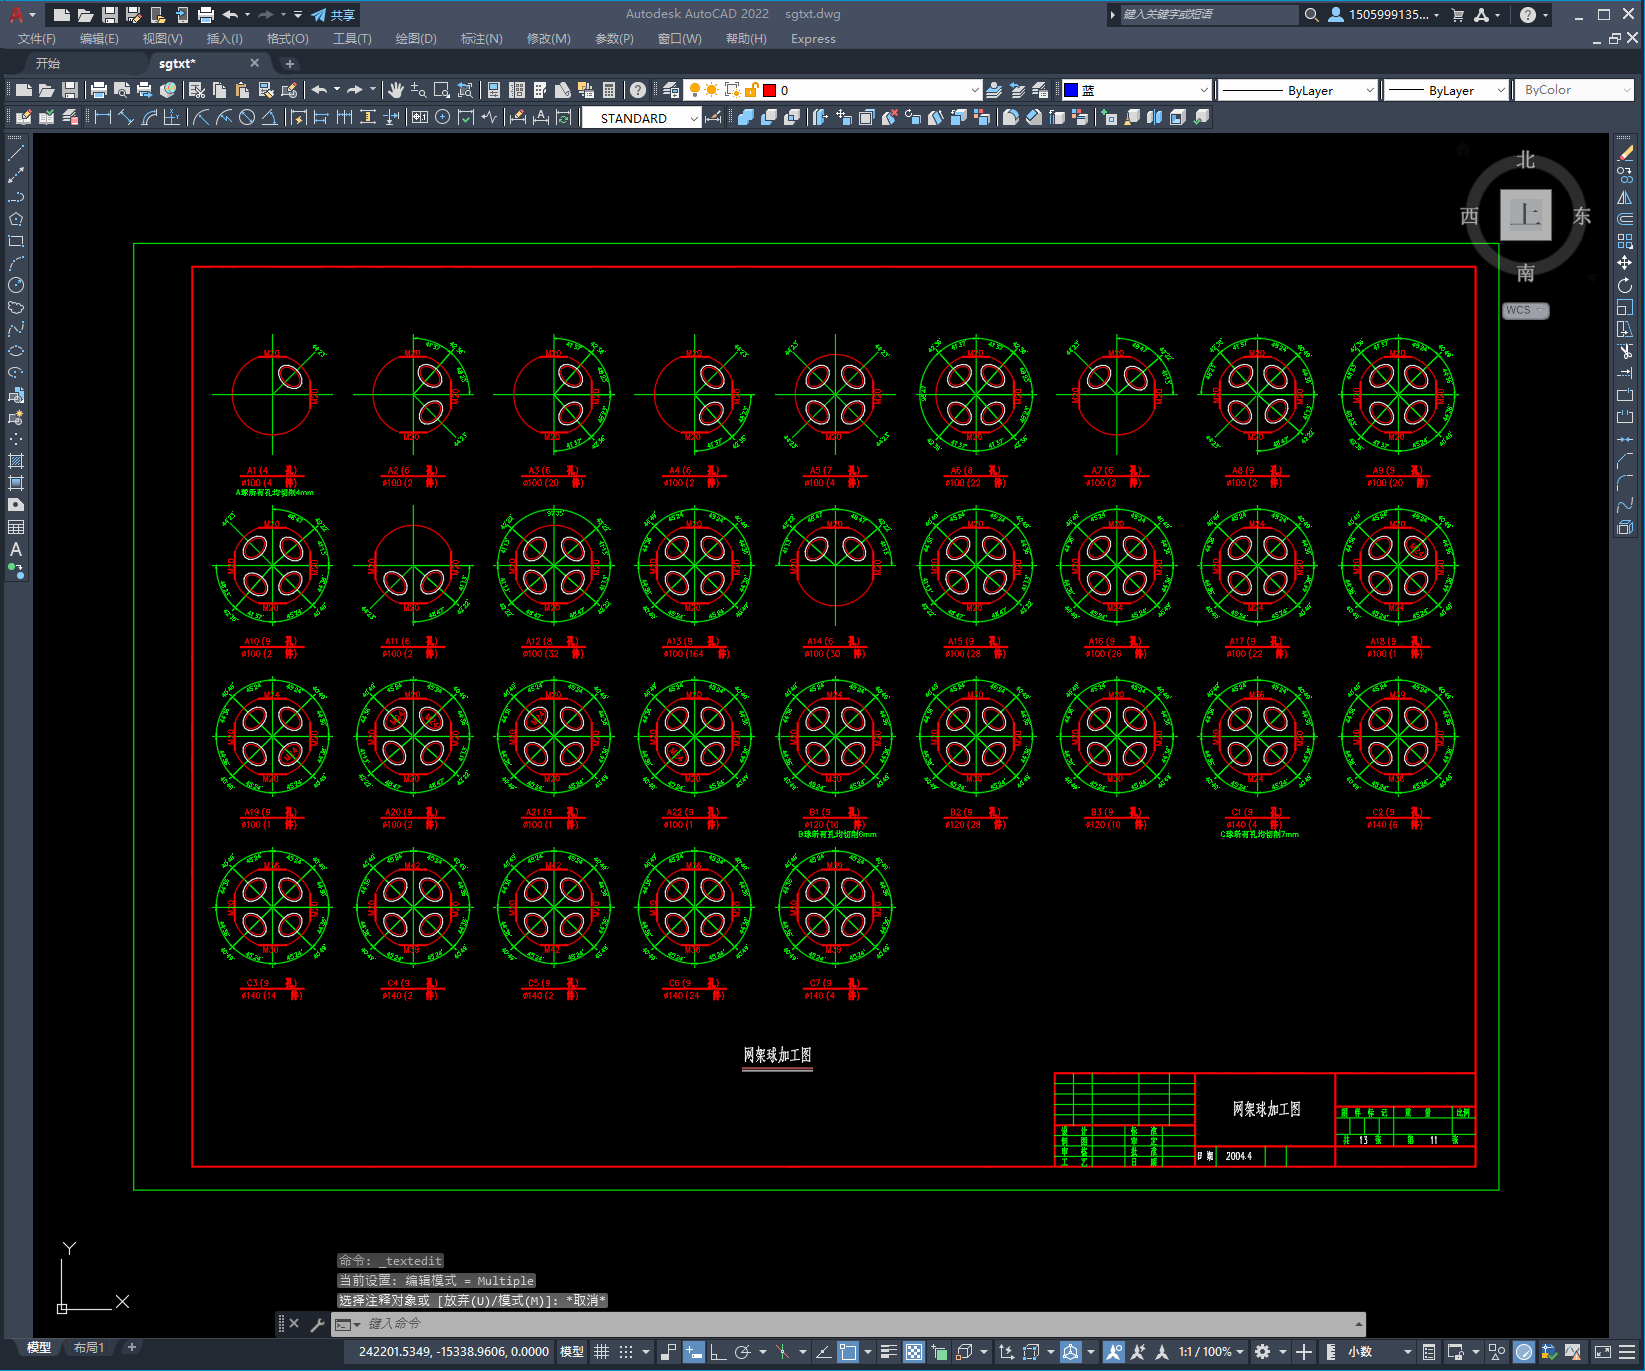Toggle transparency display in status bar
The width and height of the screenshot is (1645, 1371).
coord(914,1352)
